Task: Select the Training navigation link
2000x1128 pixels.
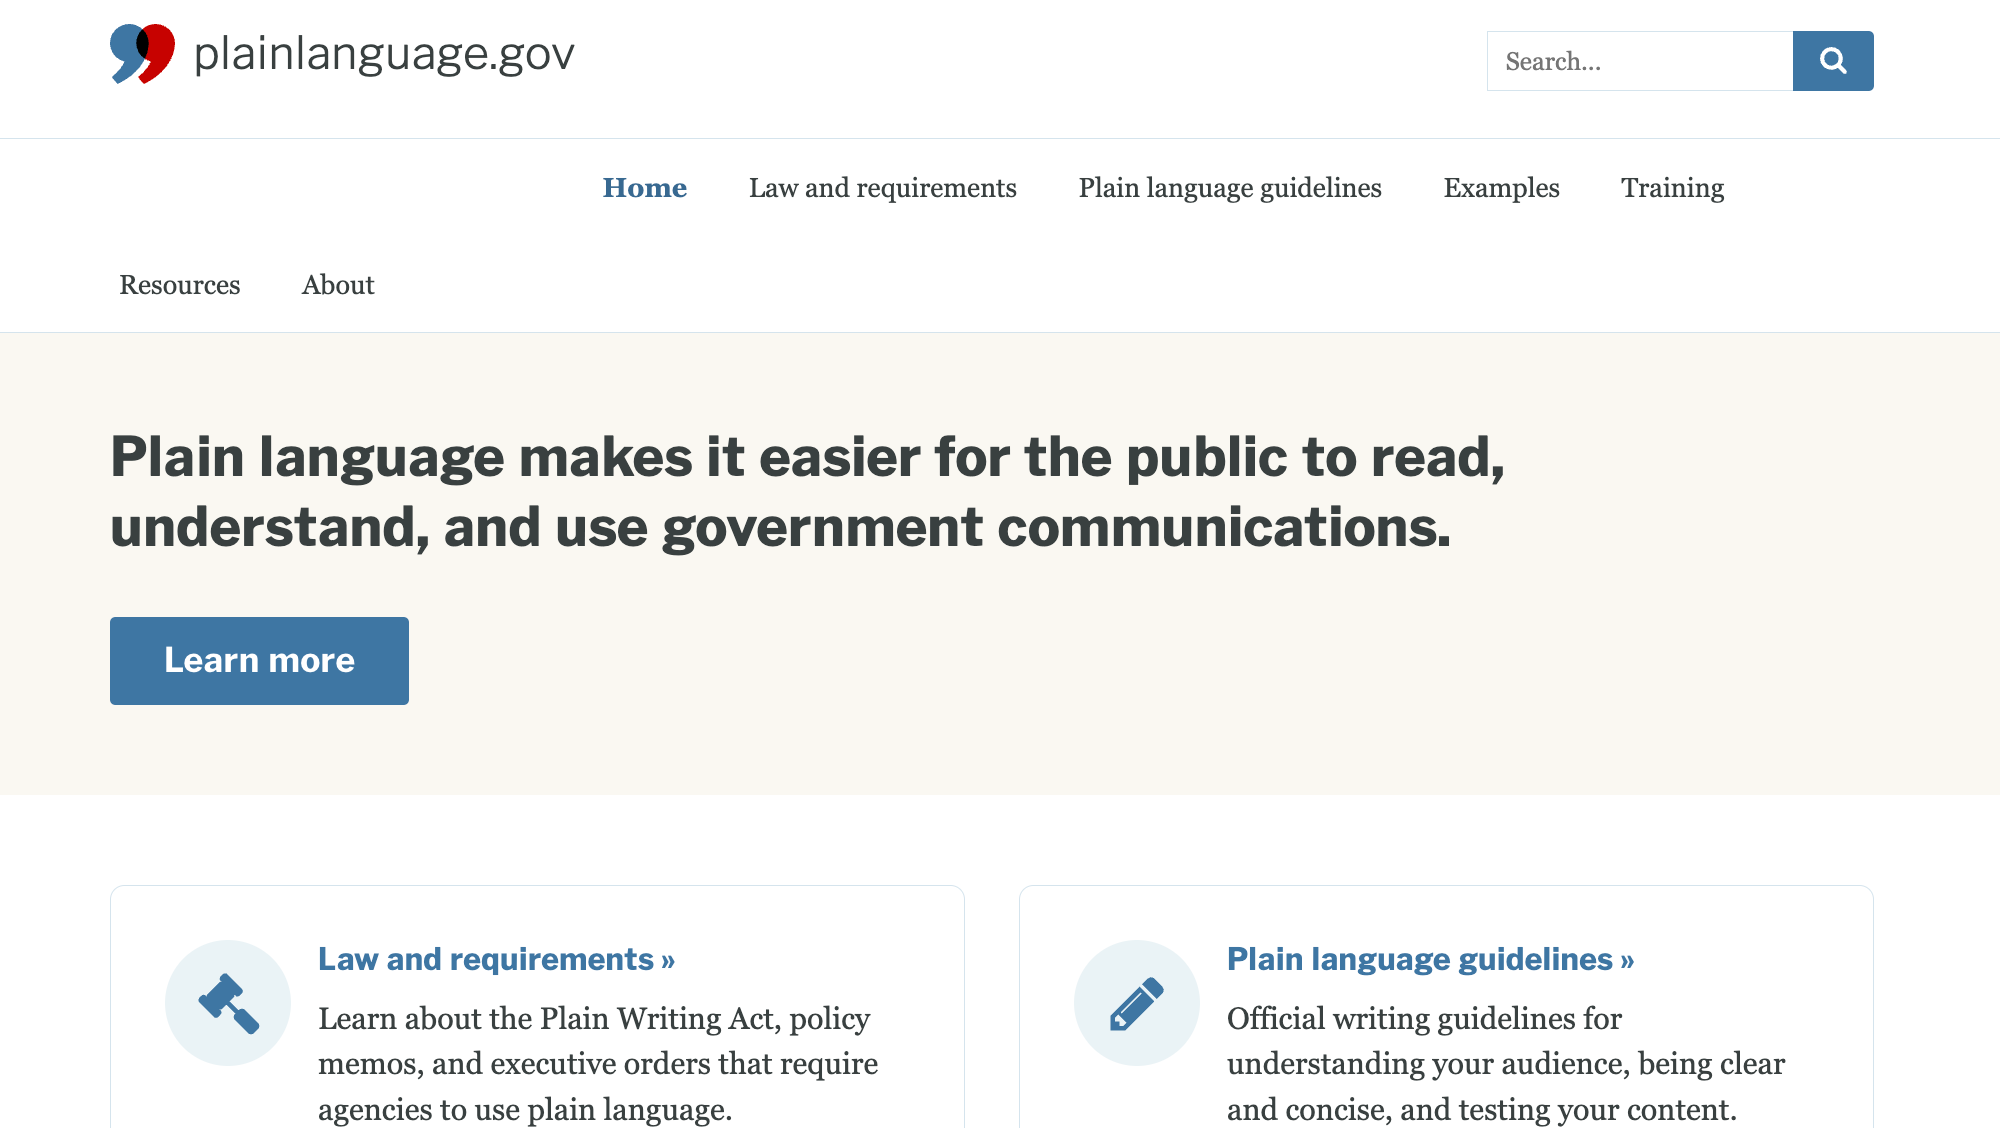Action: (1672, 188)
